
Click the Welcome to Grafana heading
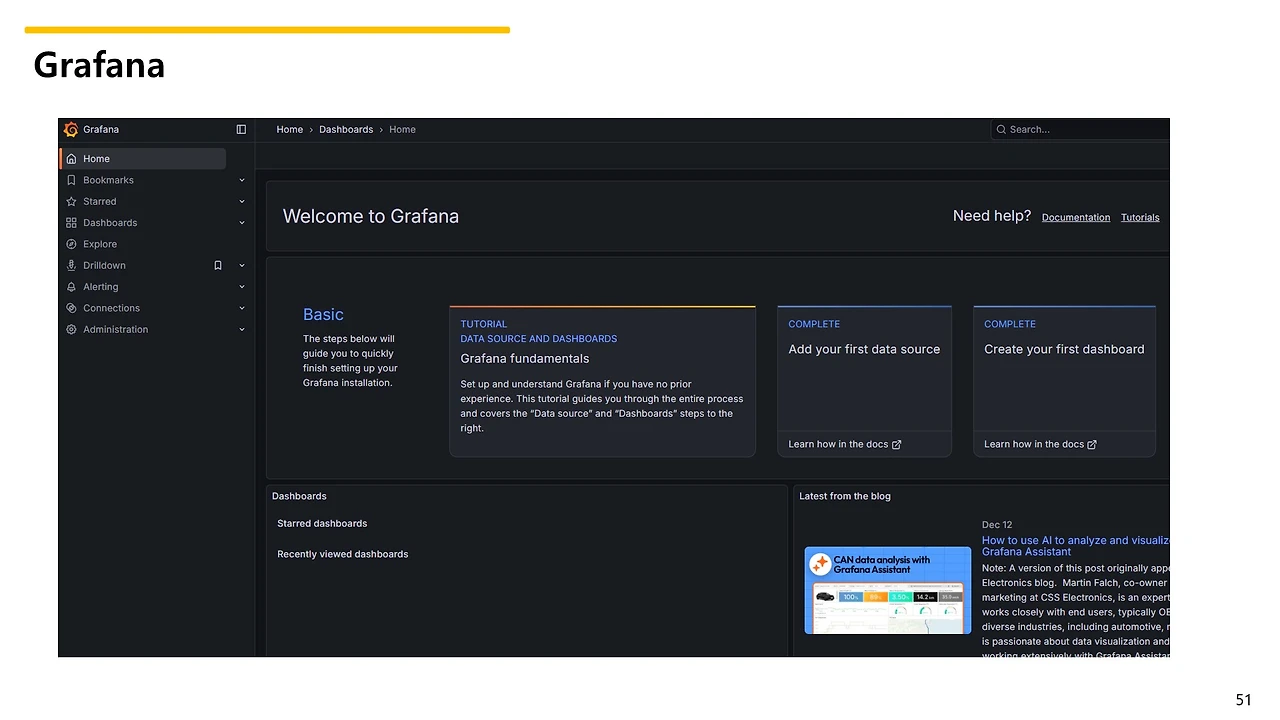(371, 216)
